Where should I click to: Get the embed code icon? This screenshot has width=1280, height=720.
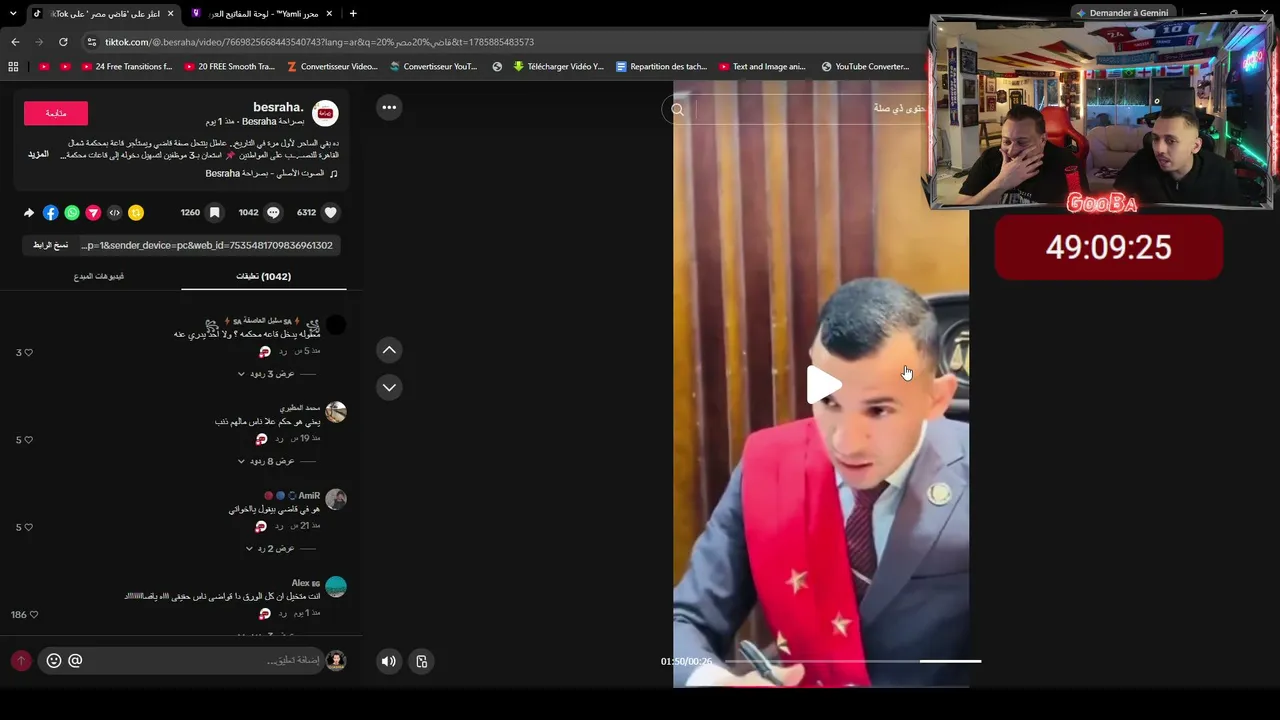coord(115,213)
